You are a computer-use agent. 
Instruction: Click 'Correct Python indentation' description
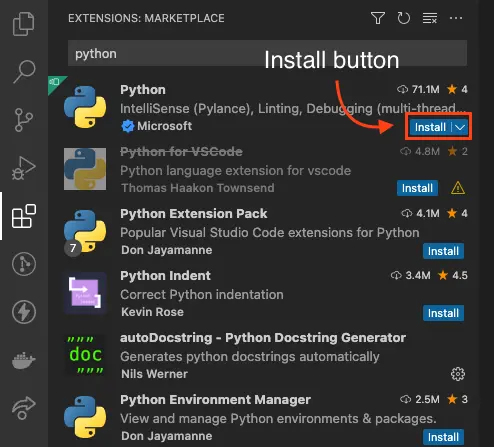coord(202,295)
